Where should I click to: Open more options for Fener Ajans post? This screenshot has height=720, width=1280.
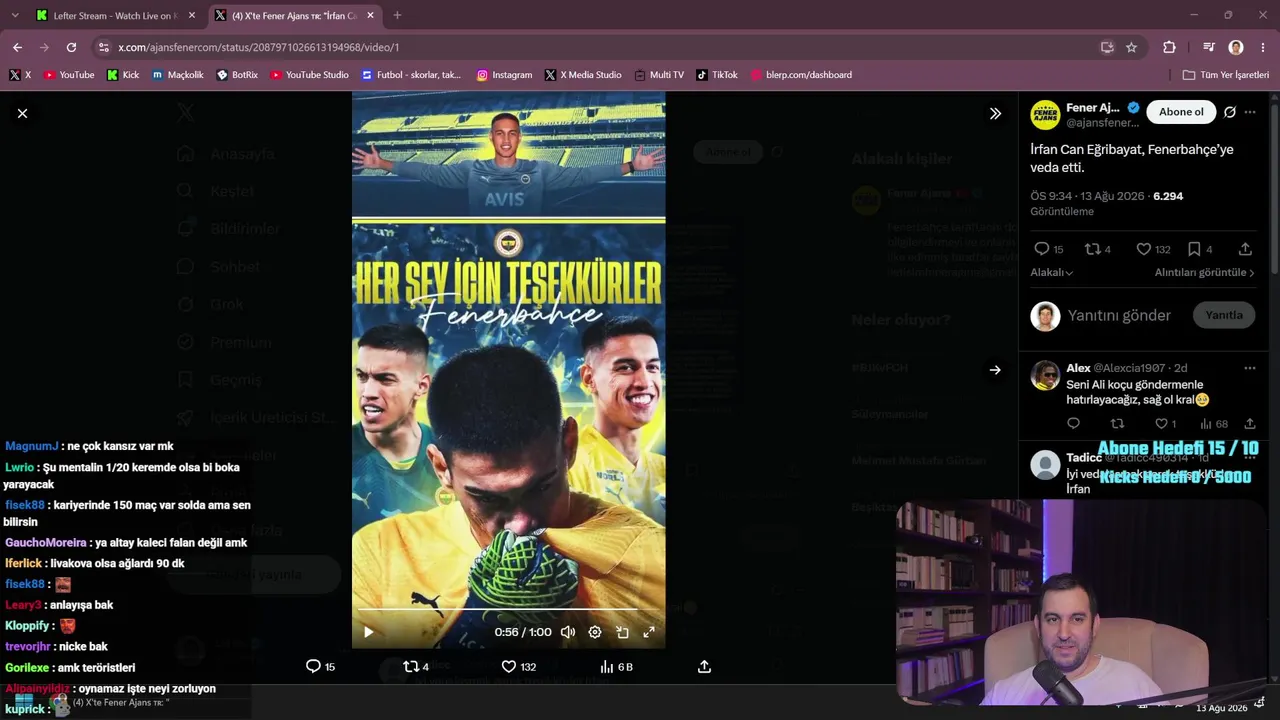click(x=1250, y=112)
